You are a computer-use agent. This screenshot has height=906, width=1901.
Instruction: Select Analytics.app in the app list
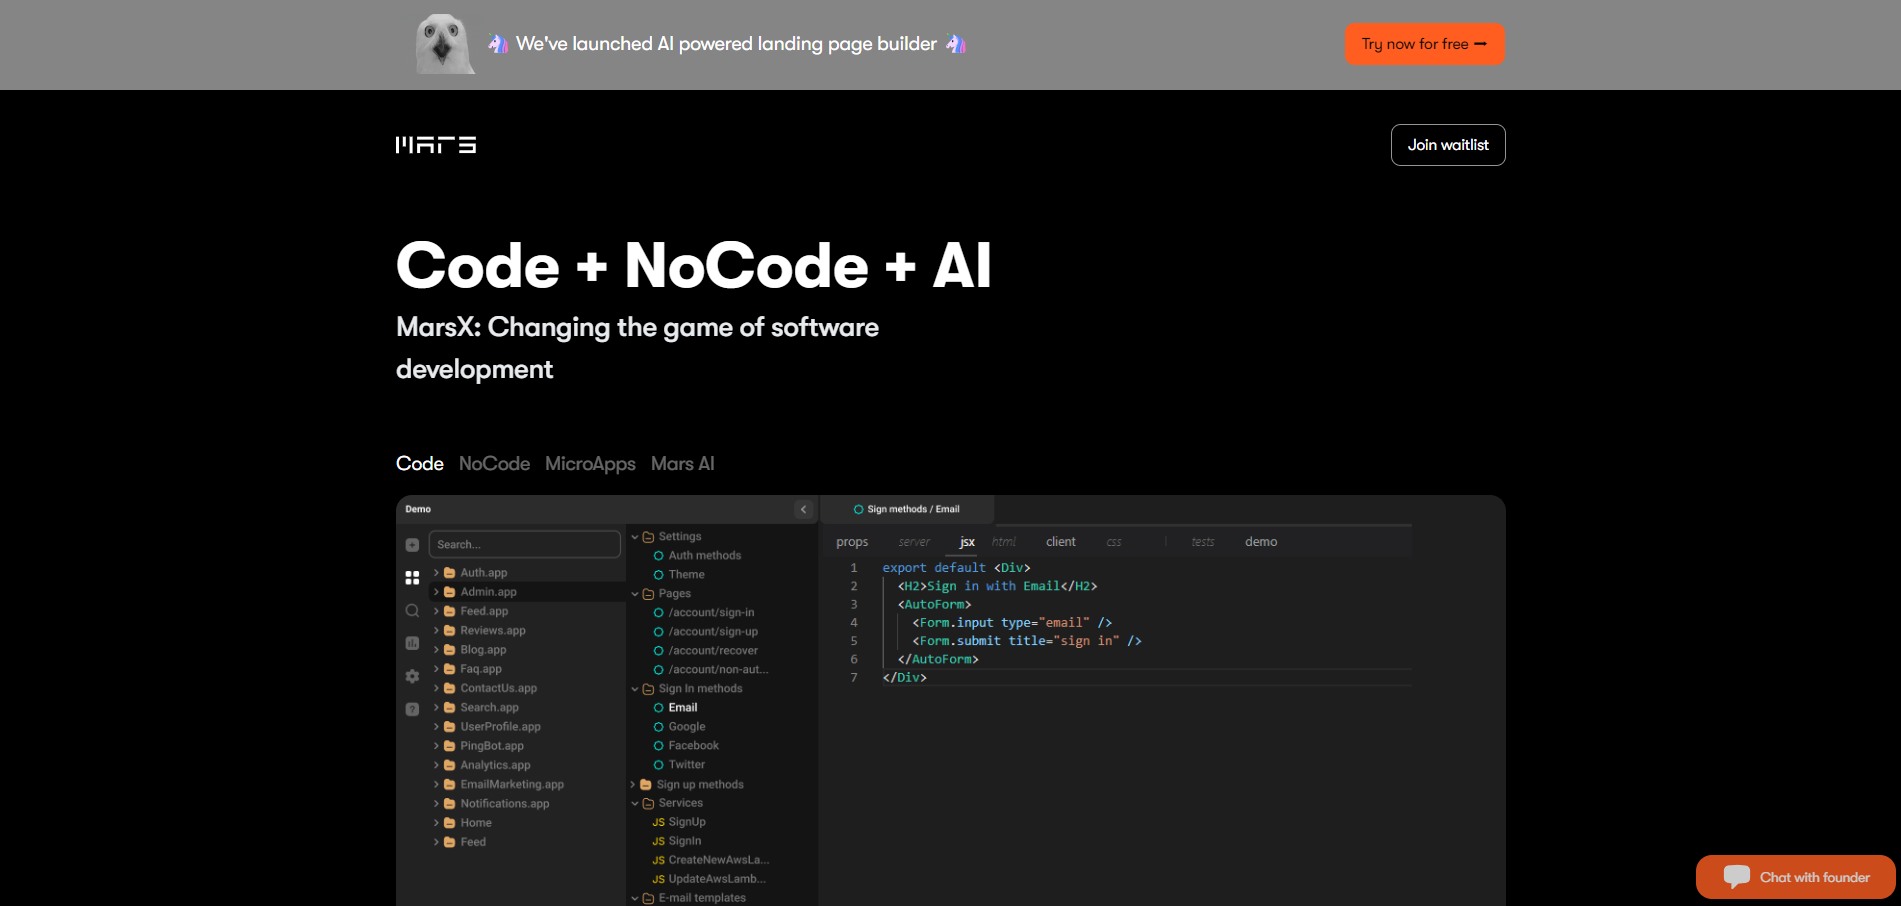click(x=495, y=765)
